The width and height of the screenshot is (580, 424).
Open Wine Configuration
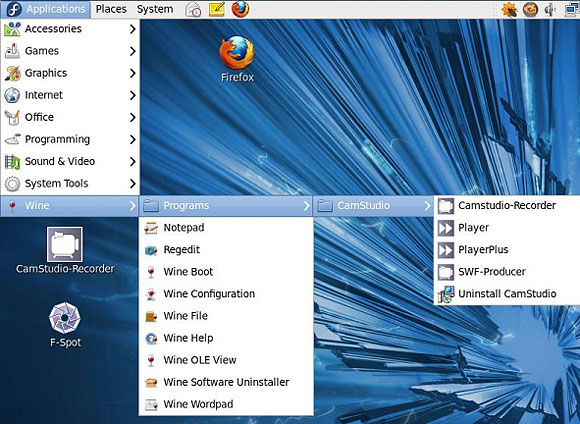226,294
